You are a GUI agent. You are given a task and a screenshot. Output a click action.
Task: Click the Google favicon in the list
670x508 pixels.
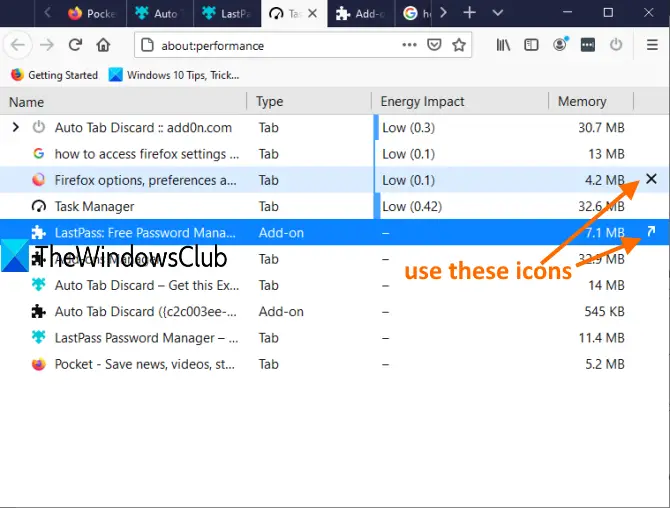(38, 153)
